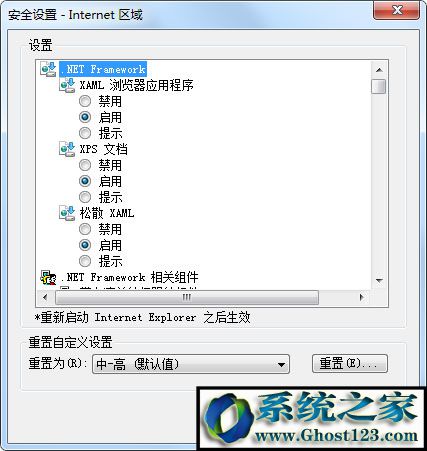This screenshot has width=427, height=451.
Task: Click the XPS 文档 setting icon
Action: (67, 149)
